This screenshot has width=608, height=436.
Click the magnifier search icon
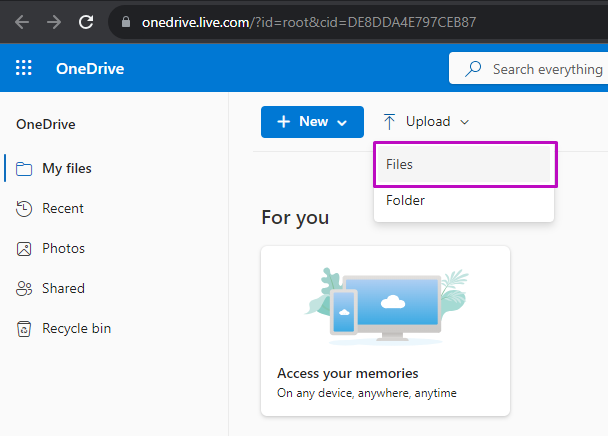tap(473, 69)
